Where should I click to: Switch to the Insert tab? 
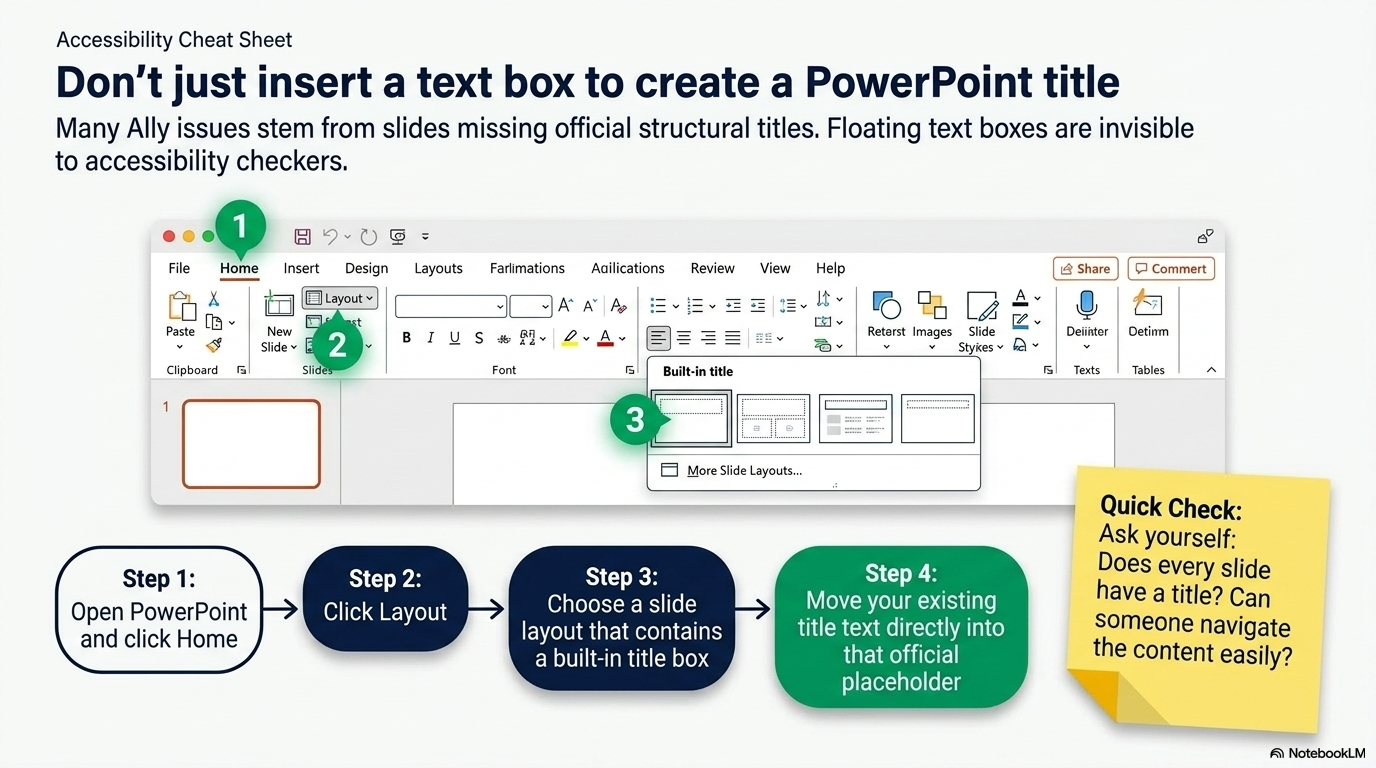pyautogui.click(x=301, y=268)
